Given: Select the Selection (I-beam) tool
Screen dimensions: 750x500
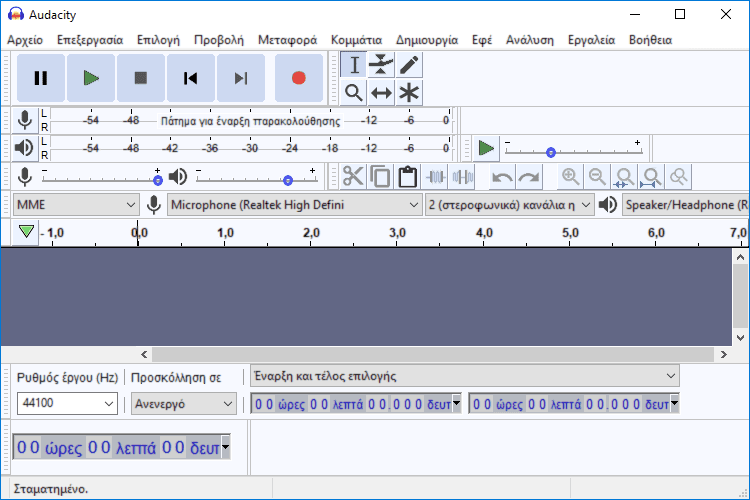Looking at the screenshot, I should (x=353, y=65).
